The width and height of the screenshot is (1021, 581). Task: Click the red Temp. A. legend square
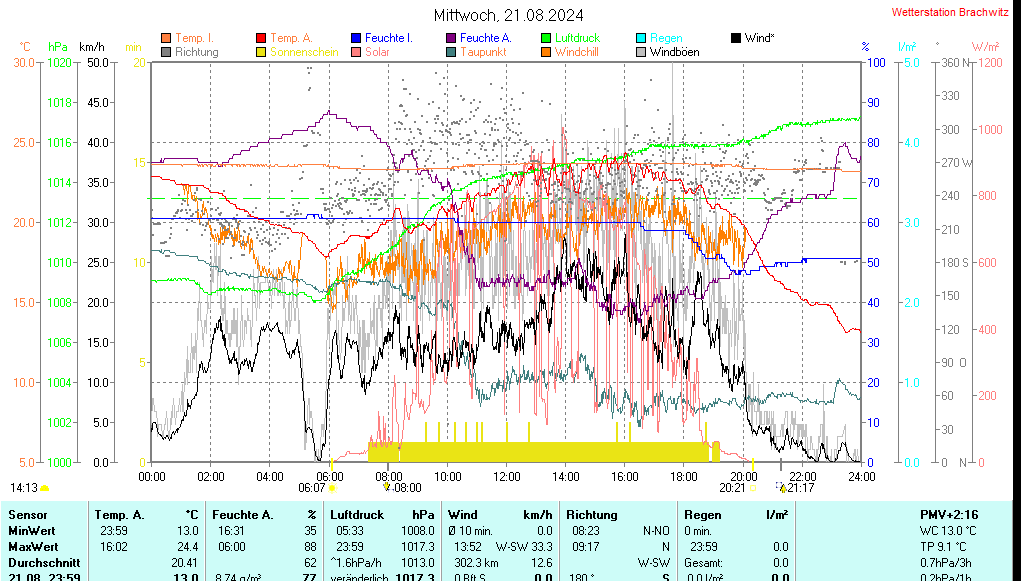tap(262, 38)
